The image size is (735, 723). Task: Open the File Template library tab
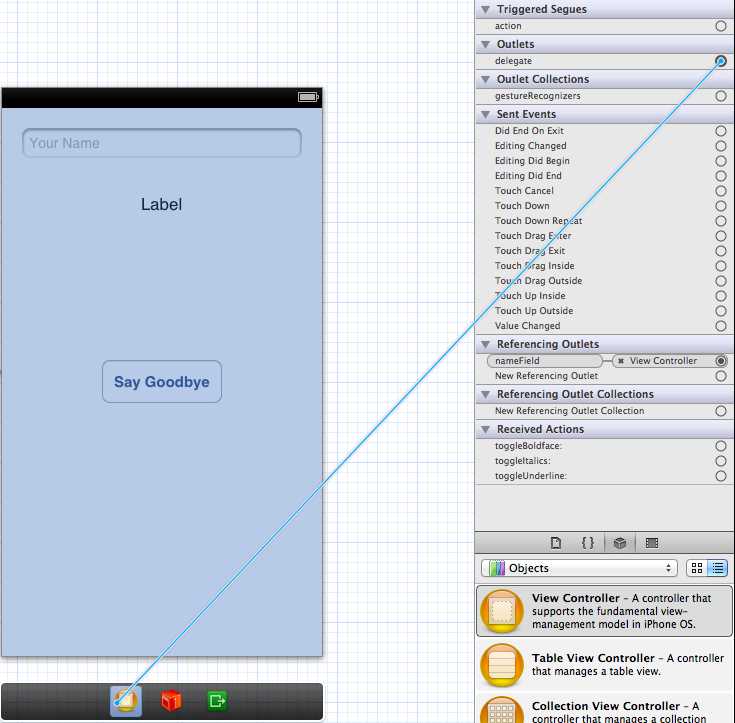[x=556, y=543]
